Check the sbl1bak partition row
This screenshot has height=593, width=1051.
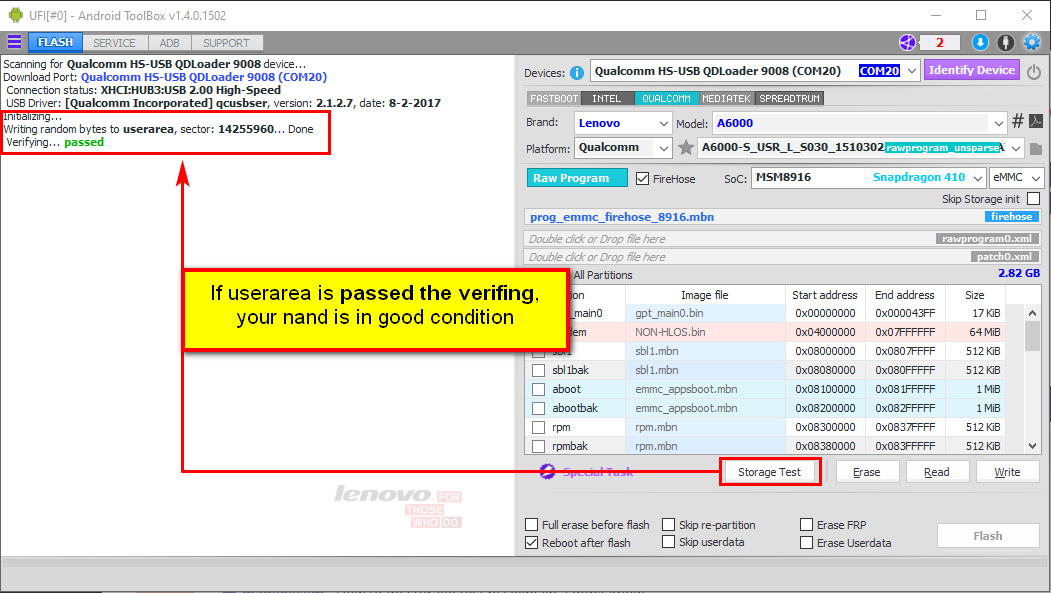[538, 370]
